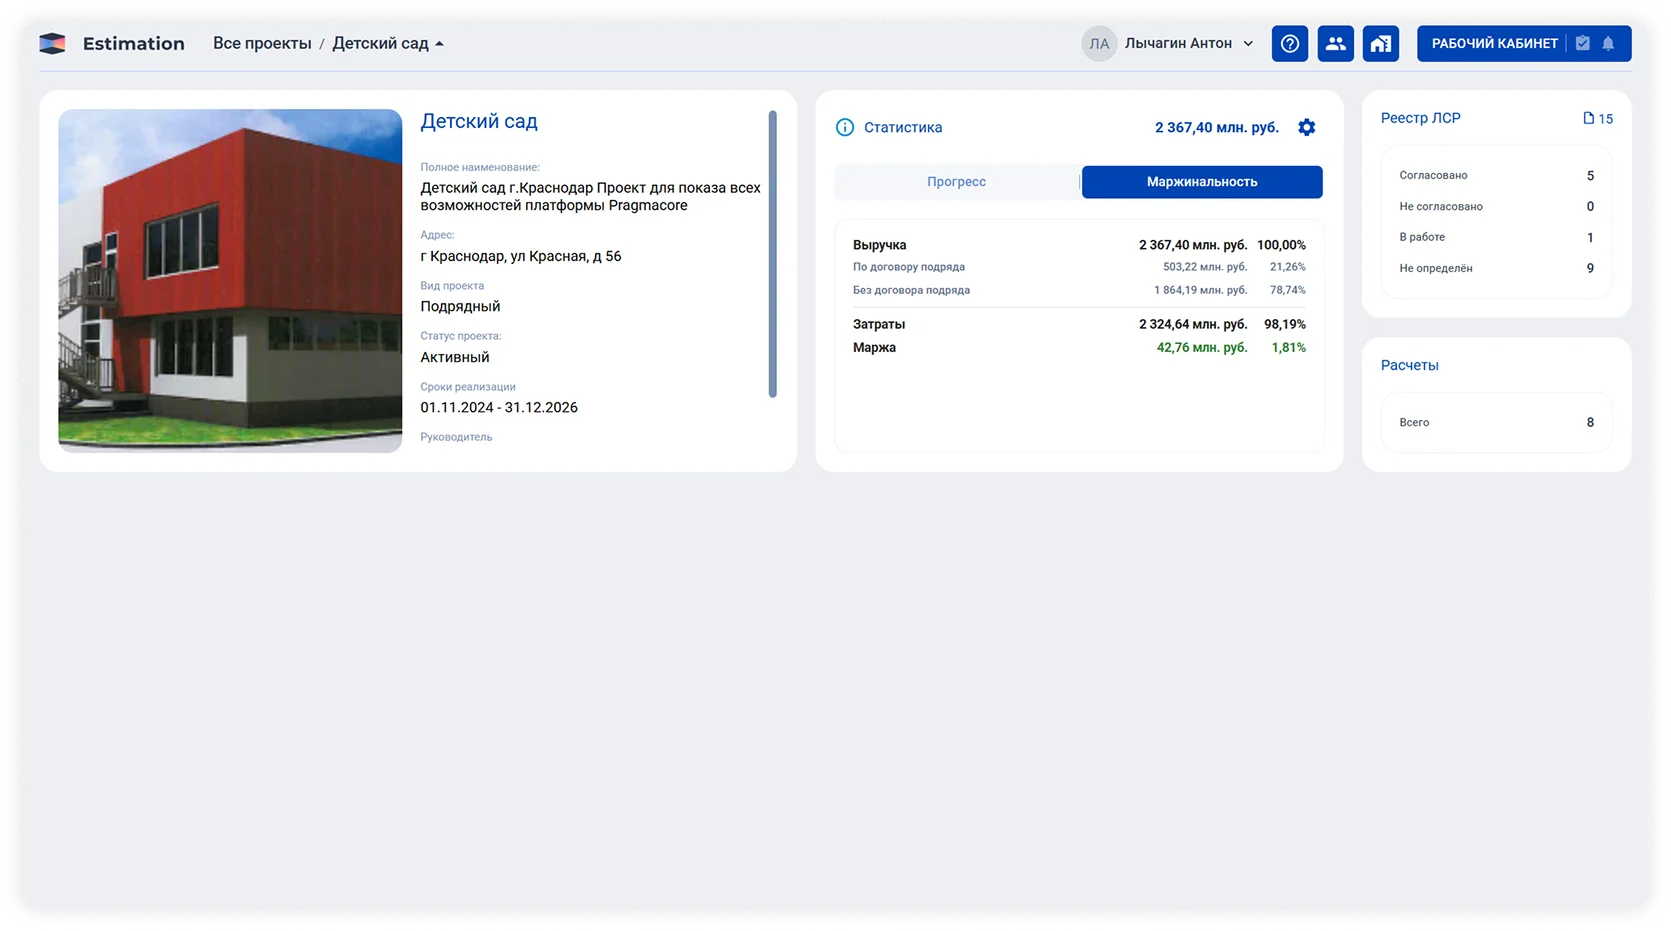Open the help question mark icon

click(x=1290, y=44)
